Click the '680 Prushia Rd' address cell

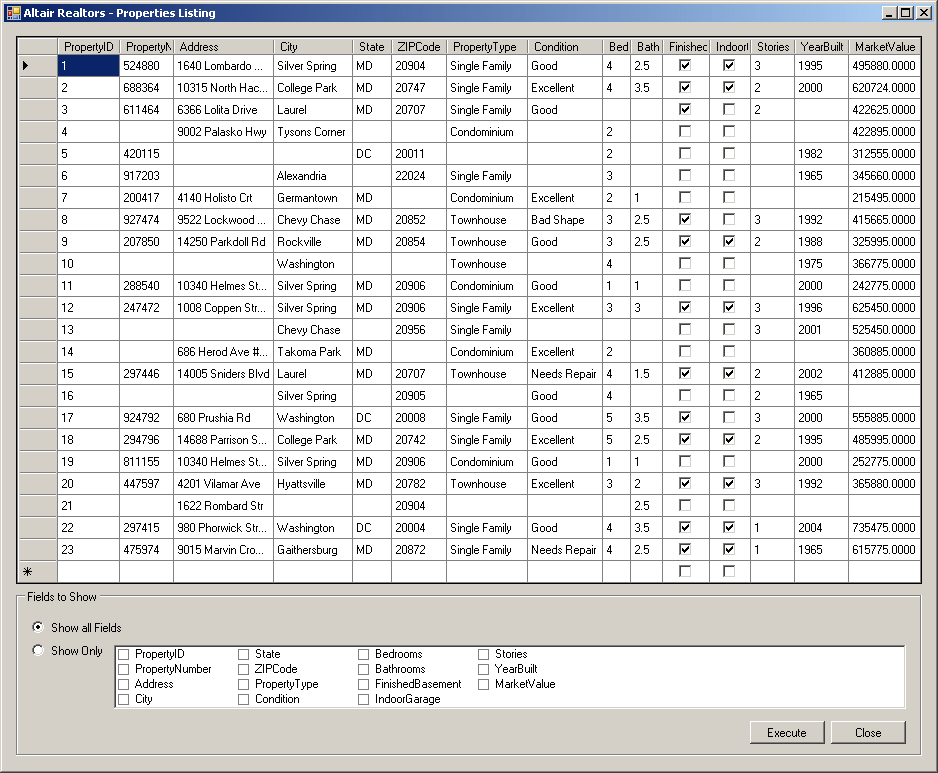coord(223,418)
